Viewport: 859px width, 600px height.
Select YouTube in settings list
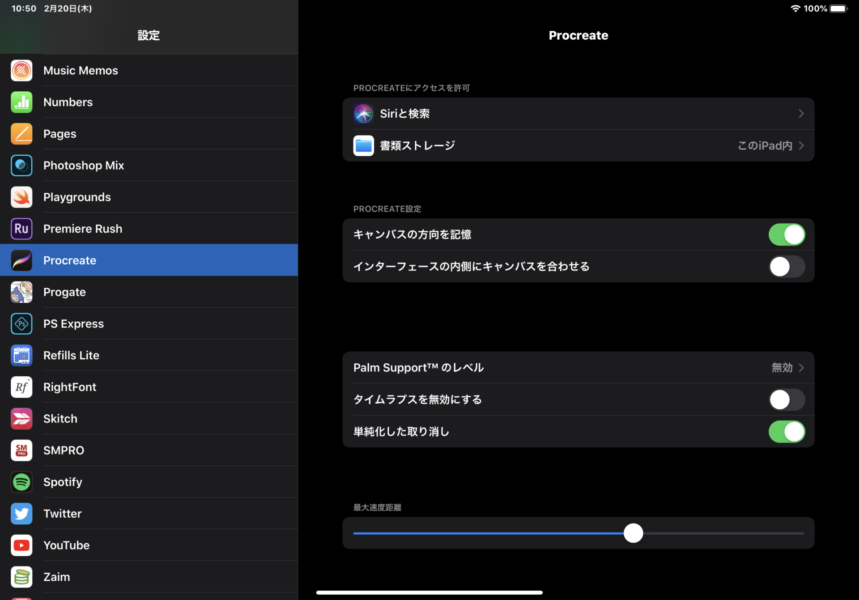(x=149, y=546)
